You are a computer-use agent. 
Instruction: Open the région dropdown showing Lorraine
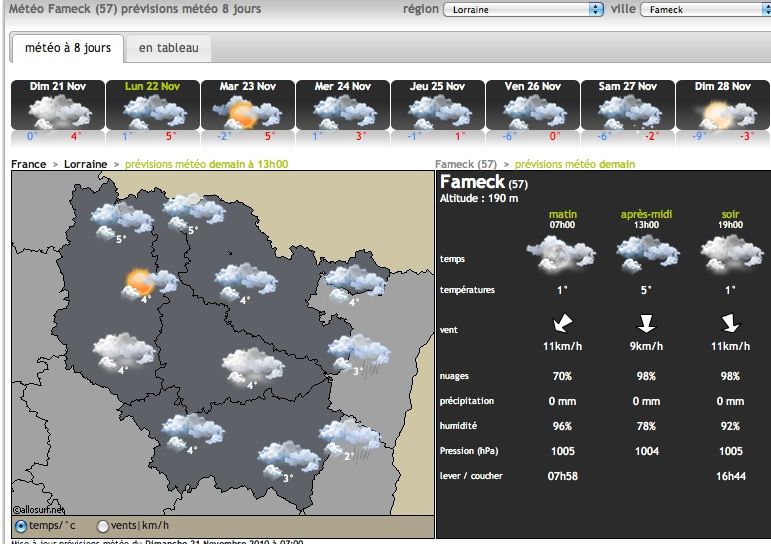[523, 9]
